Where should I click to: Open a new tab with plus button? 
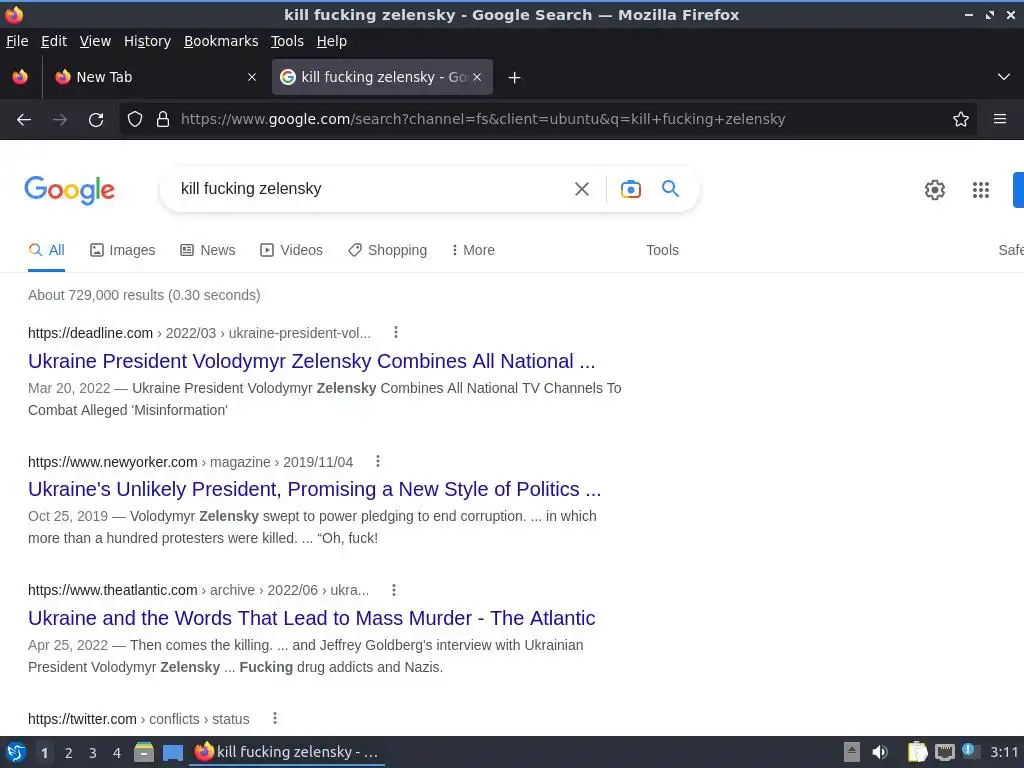click(x=514, y=78)
